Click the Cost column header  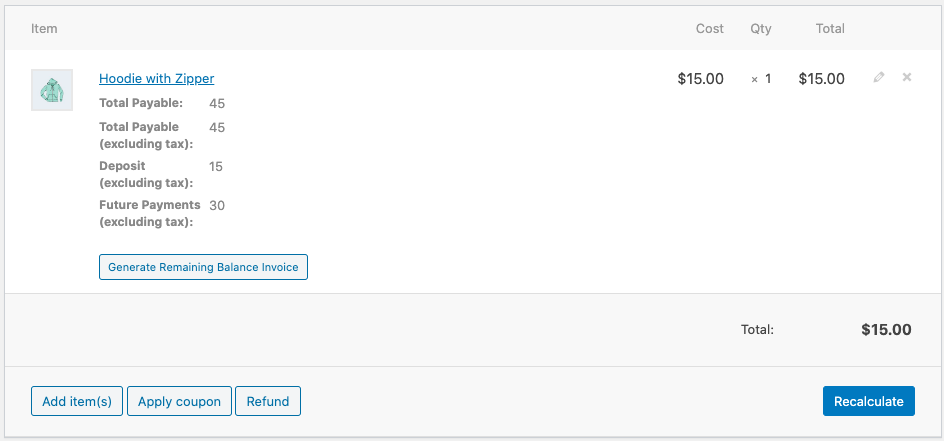(x=709, y=29)
